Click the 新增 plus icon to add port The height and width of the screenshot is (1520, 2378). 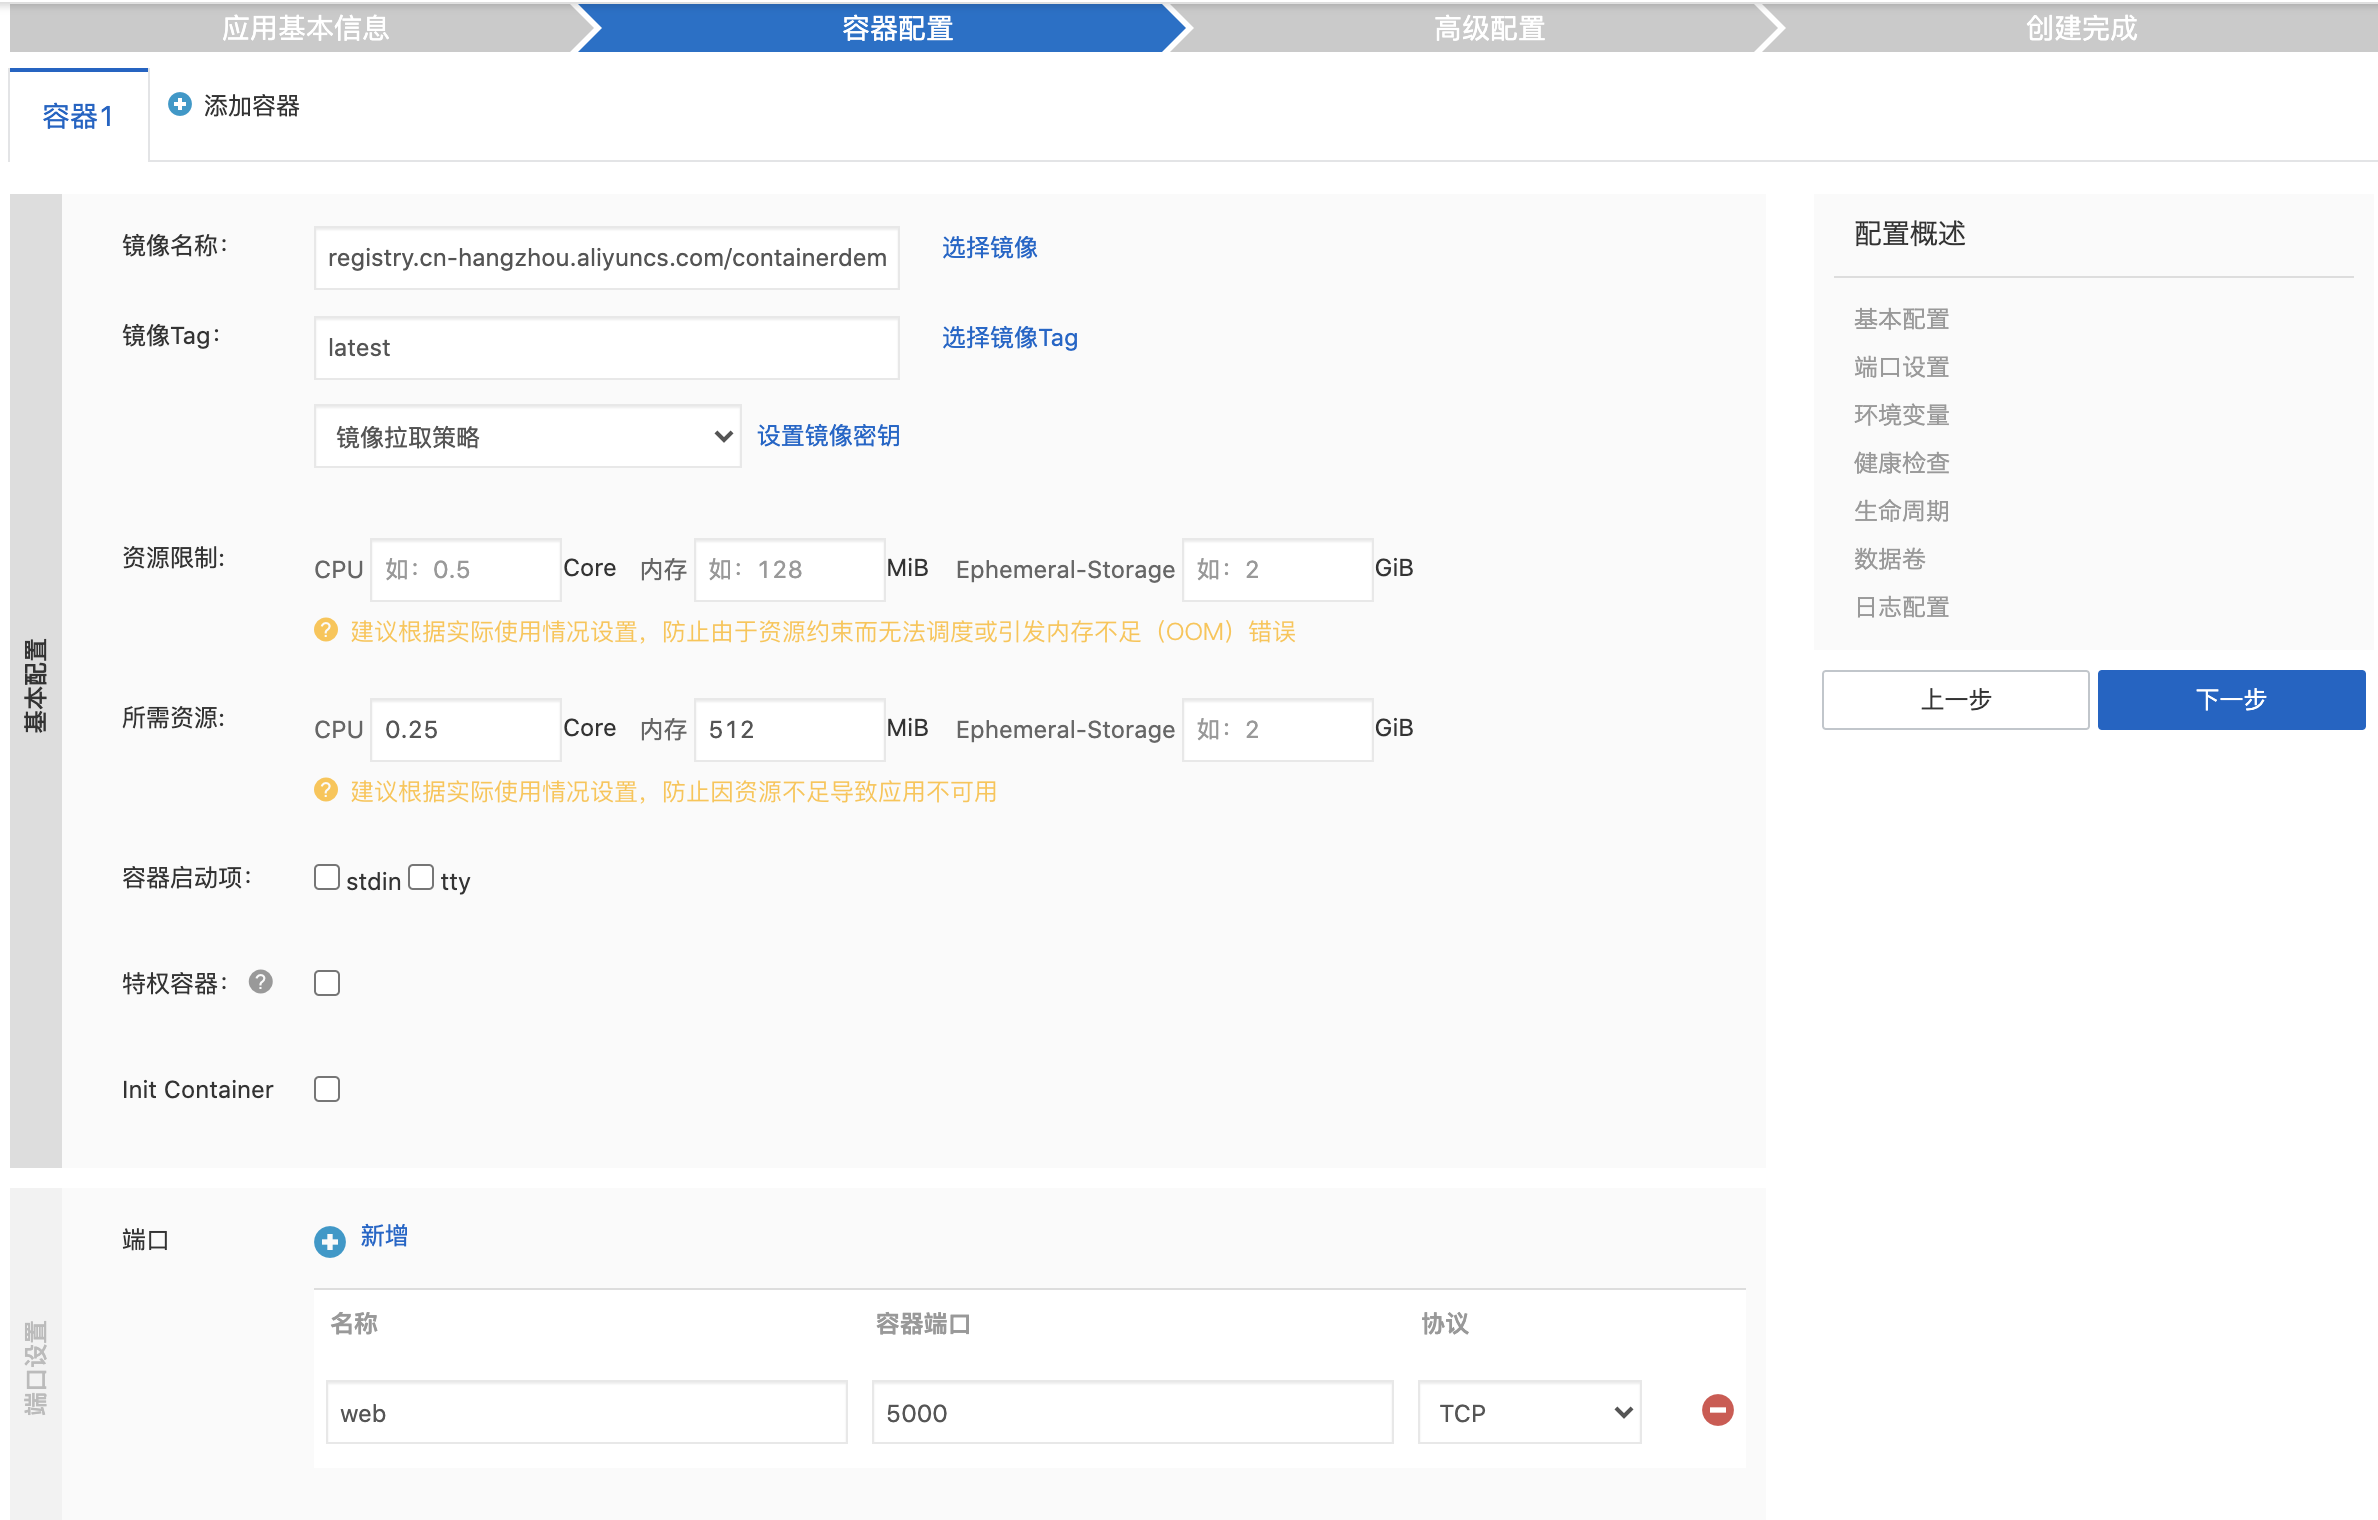328,1239
